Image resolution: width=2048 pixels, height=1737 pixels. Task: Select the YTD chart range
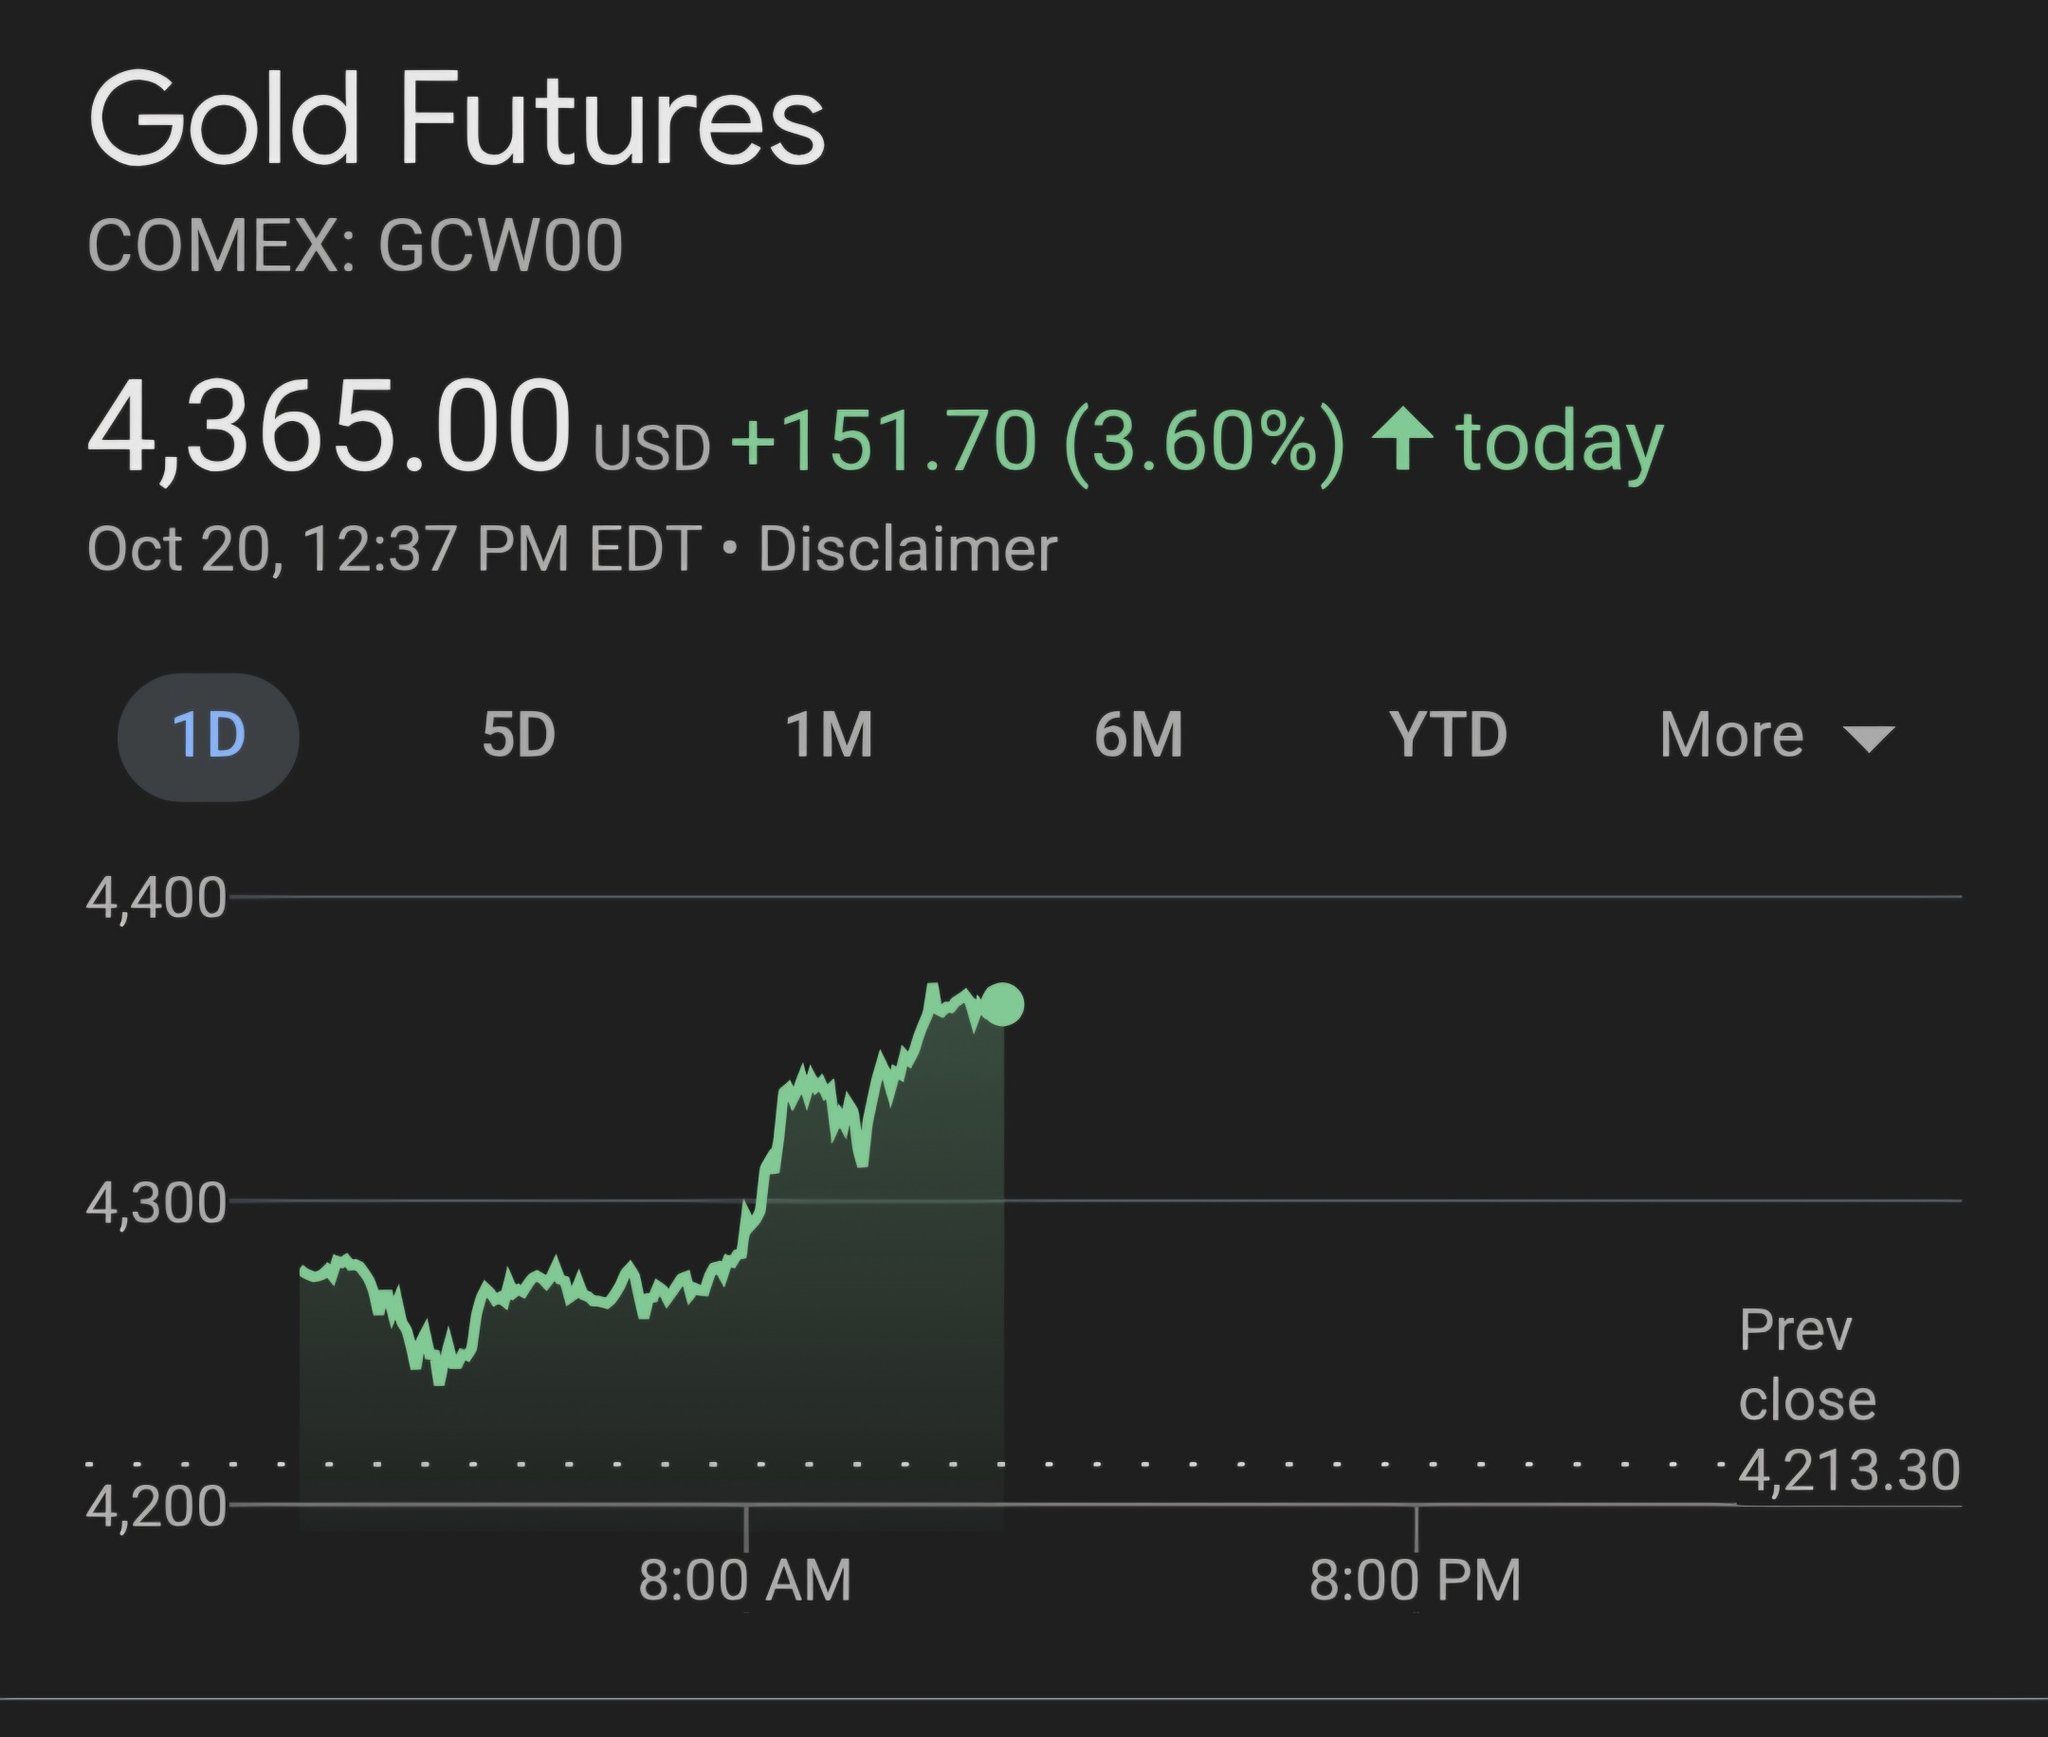pos(1448,736)
